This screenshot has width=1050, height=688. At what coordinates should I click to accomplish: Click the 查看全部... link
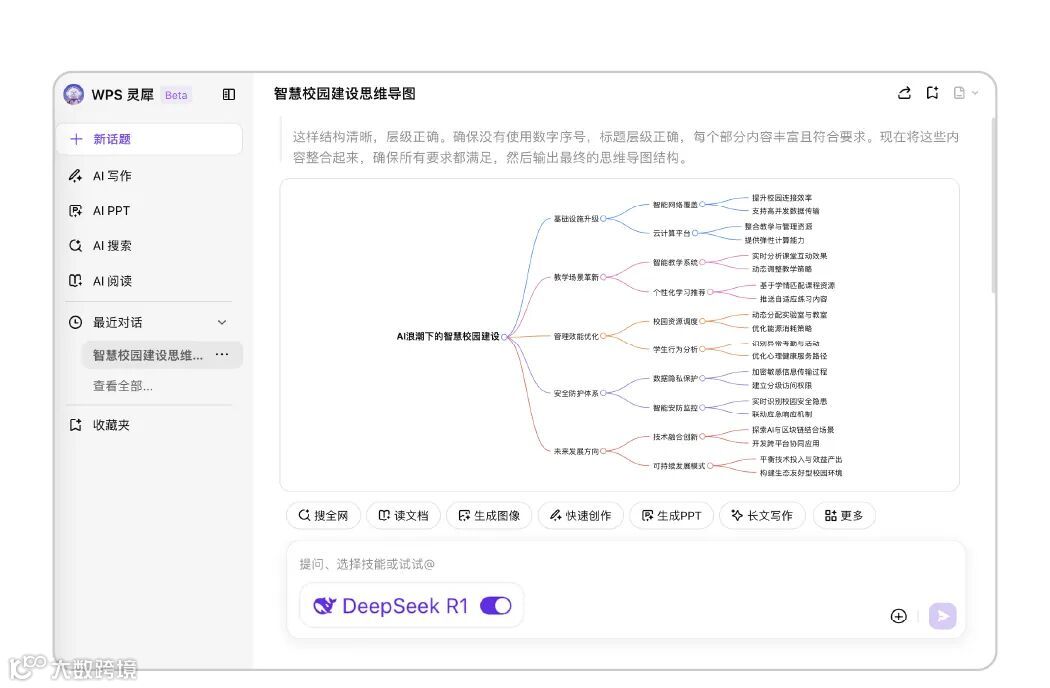click(x=123, y=386)
